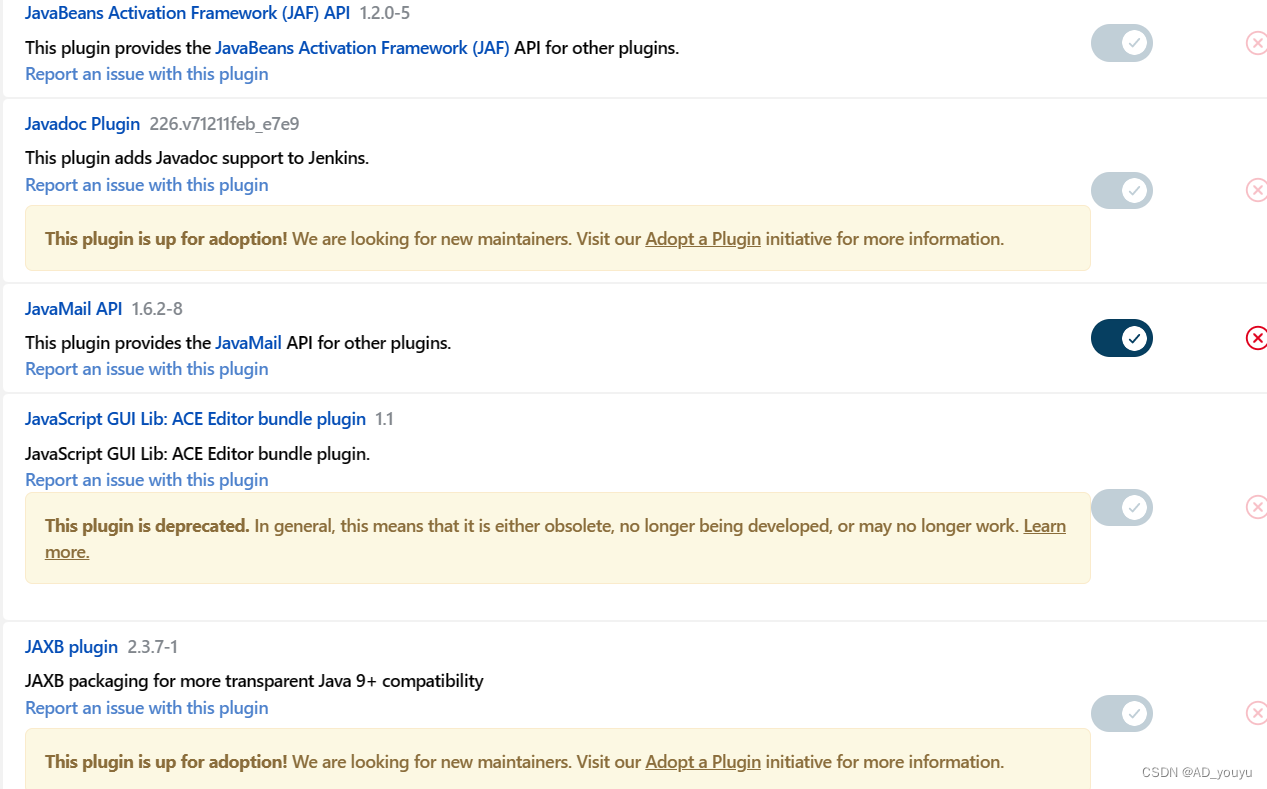Click Javadoc version 226.v71211feb_e7e9 text

(x=224, y=124)
